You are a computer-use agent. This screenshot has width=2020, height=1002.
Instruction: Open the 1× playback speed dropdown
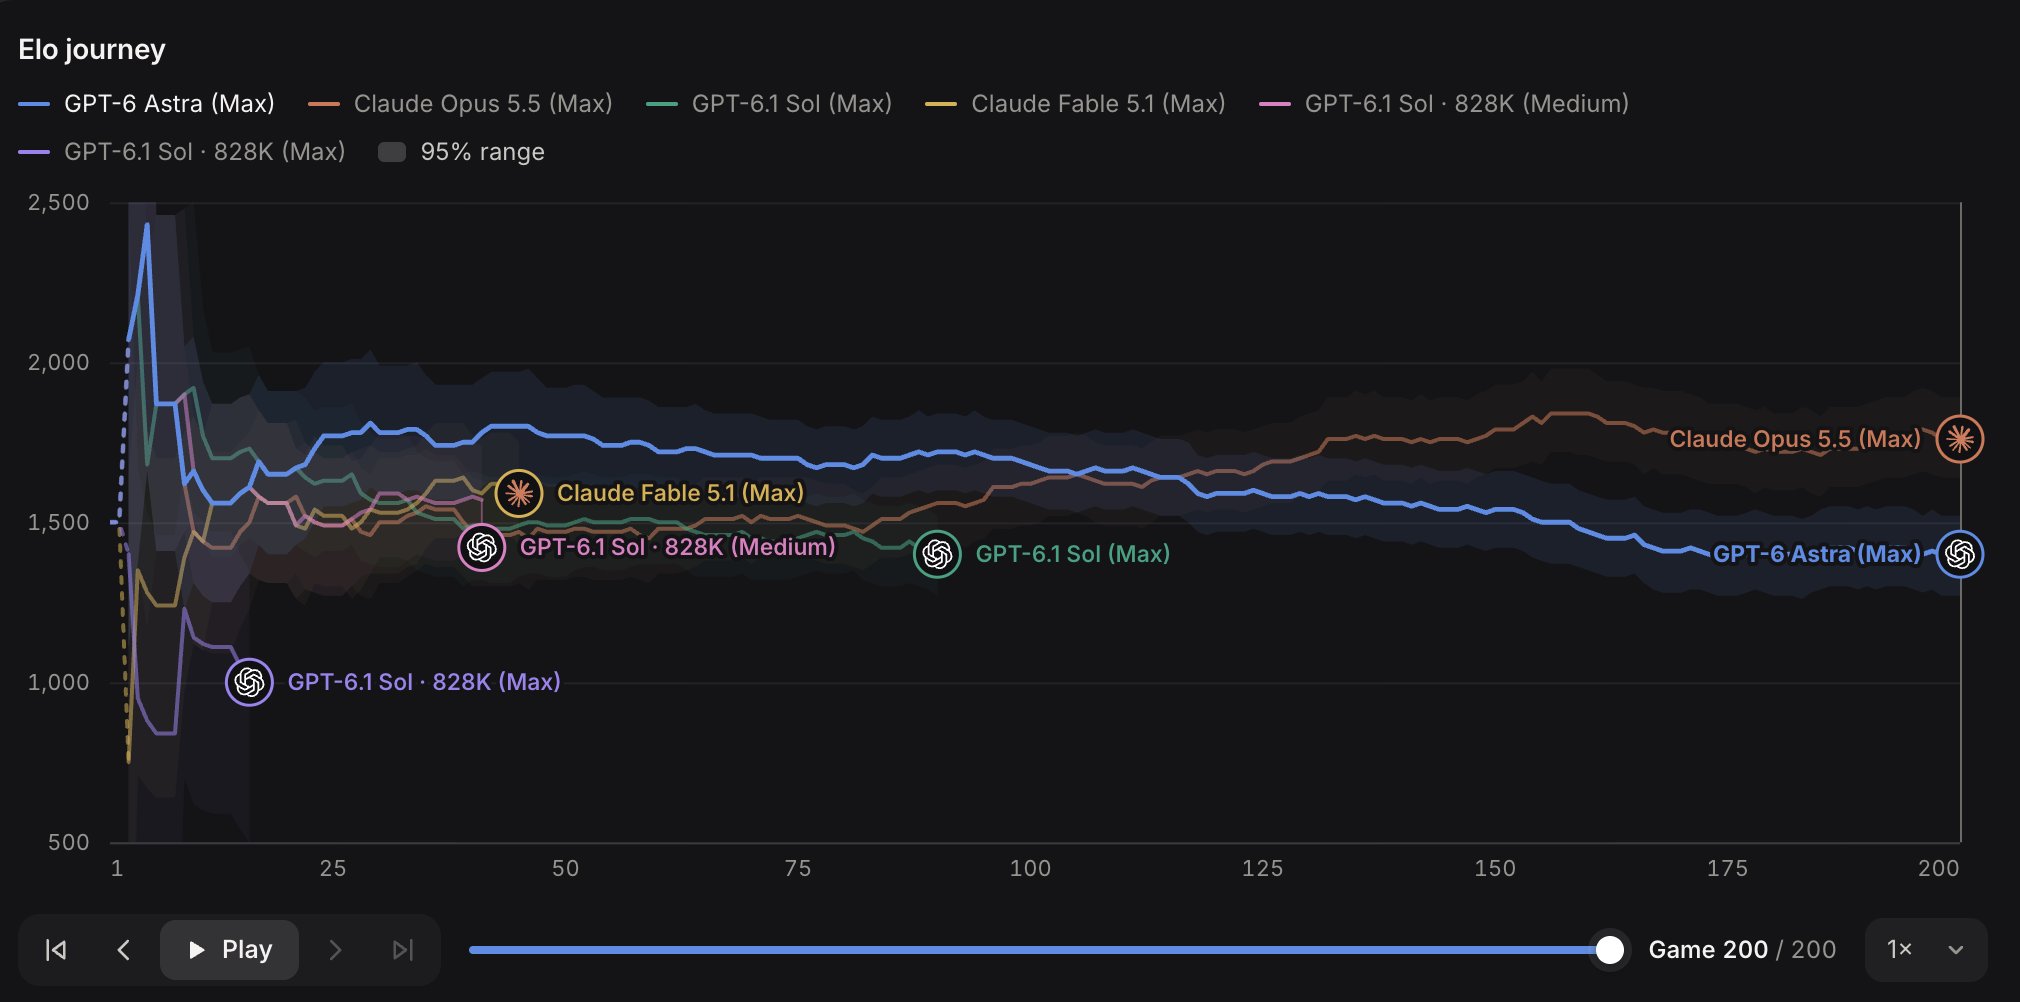1926,950
